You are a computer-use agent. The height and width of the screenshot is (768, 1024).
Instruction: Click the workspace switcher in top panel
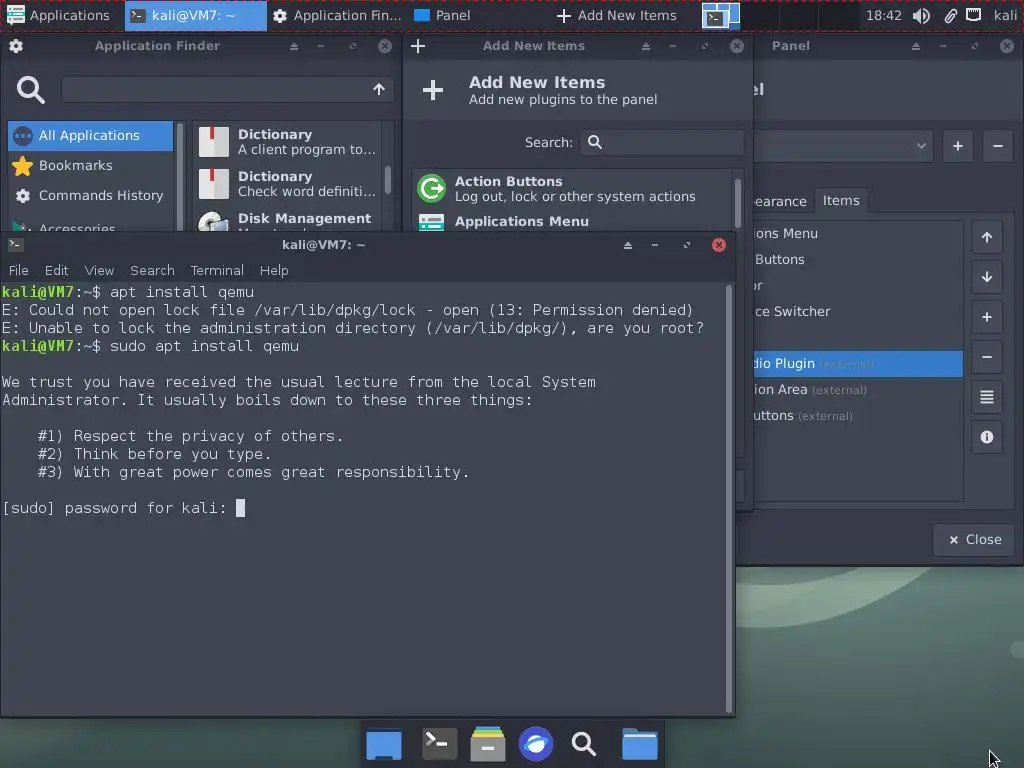point(721,16)
